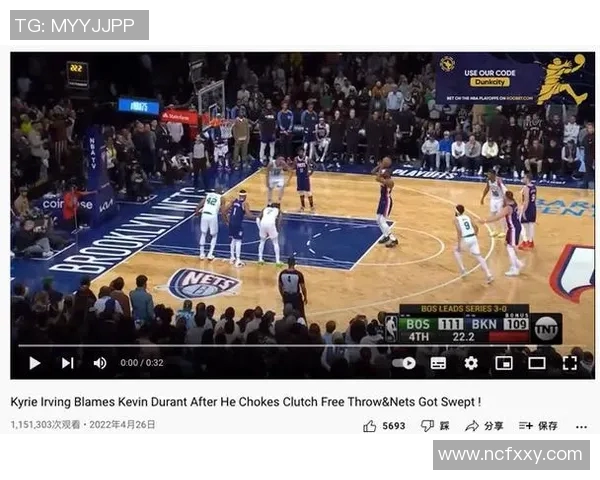Share the video via arrow icon
The image size is (600, 480).
[x=484, y=426]
